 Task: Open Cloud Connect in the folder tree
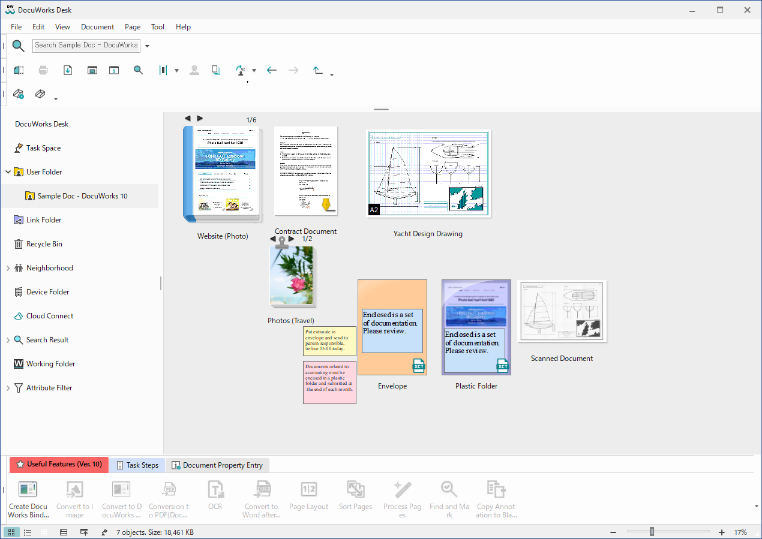click(48, 316)
